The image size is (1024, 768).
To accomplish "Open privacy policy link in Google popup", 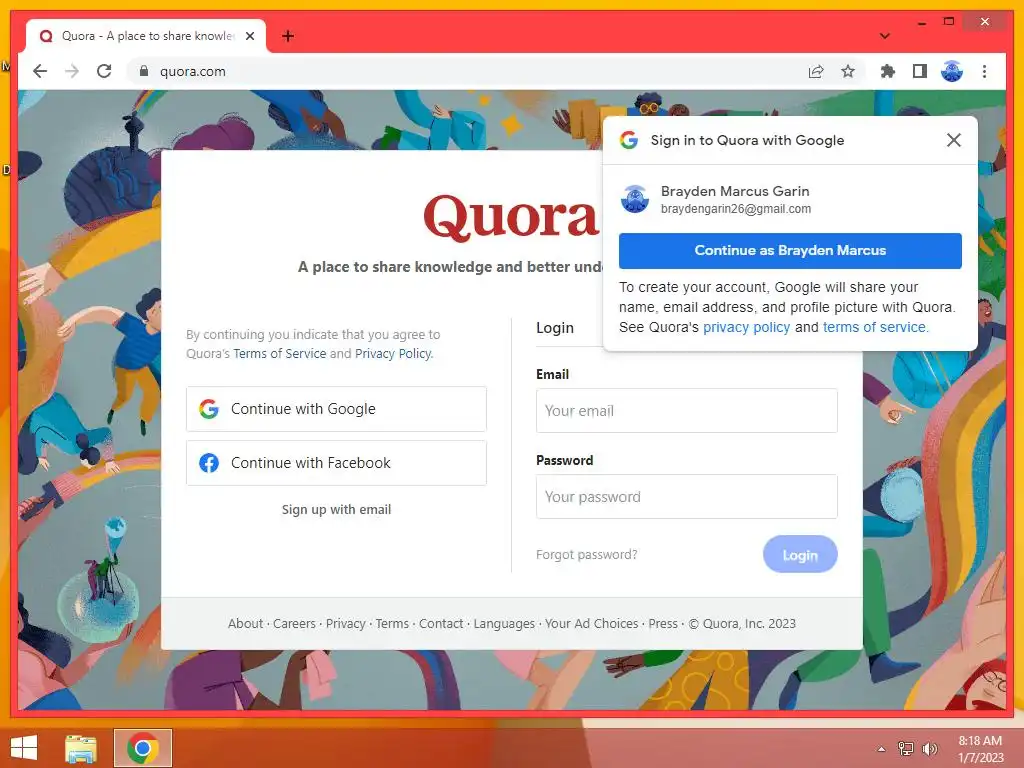I will tap(746, 327).
